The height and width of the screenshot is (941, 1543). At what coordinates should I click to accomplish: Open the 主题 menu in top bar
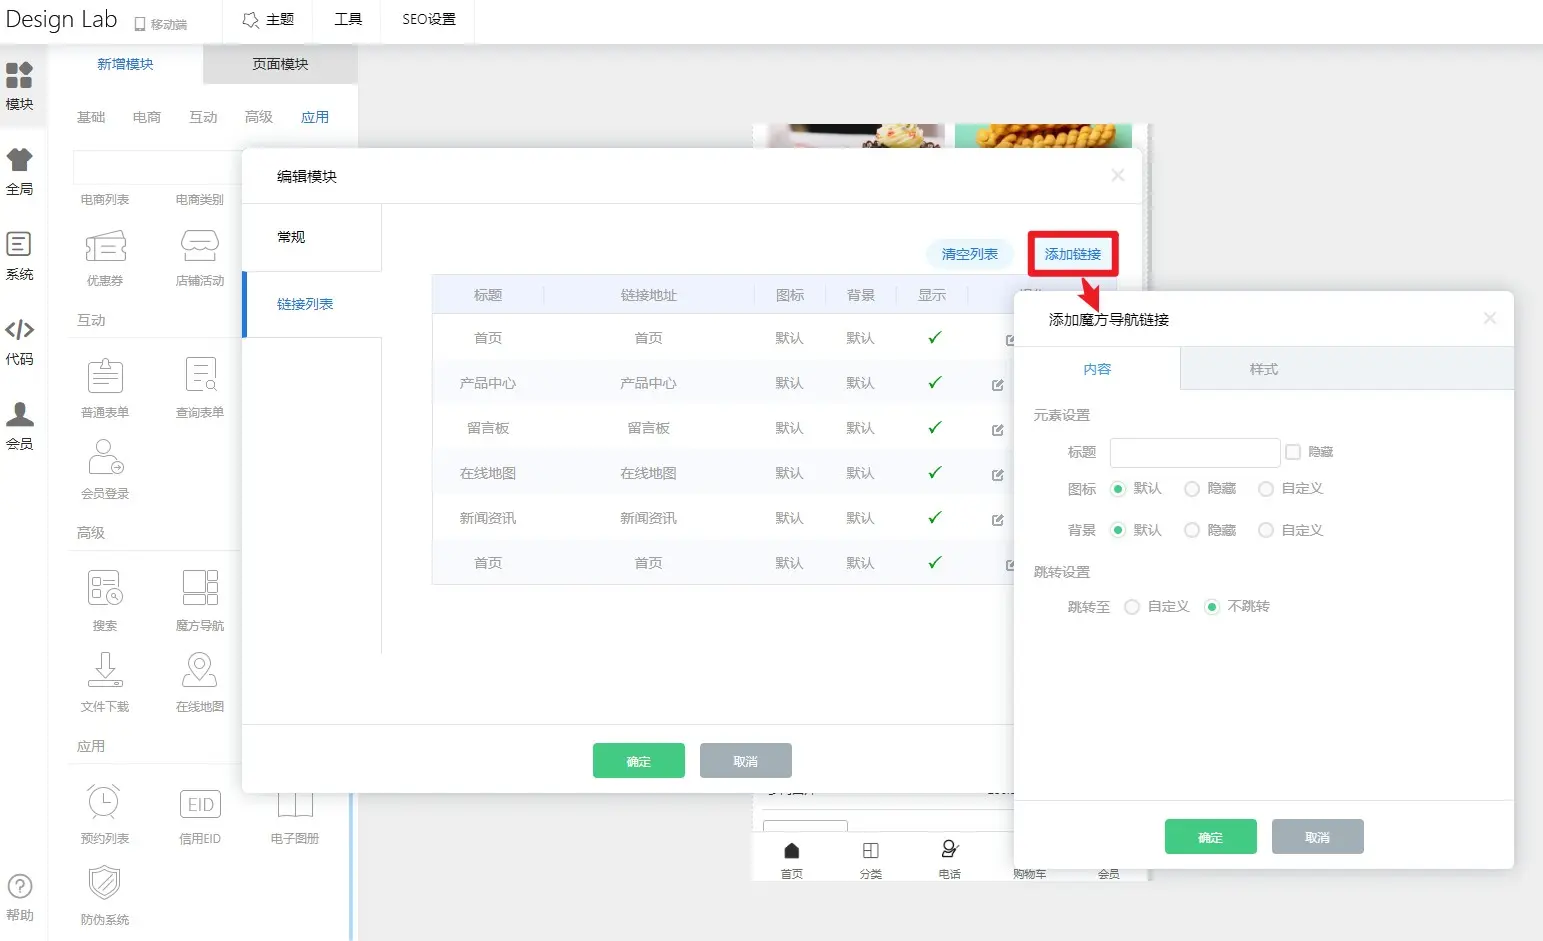coord(269,19)
